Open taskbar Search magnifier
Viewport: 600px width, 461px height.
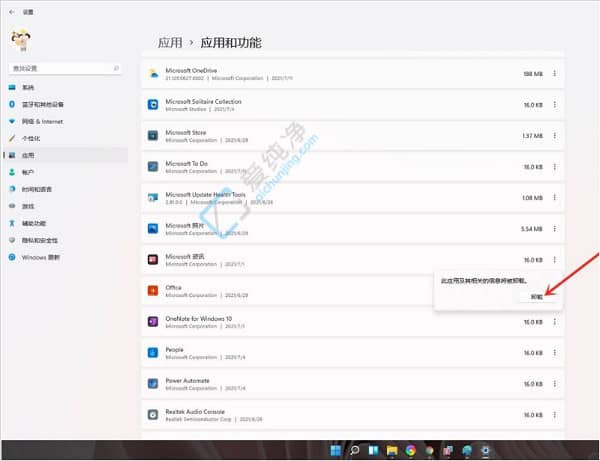(355, 450)
